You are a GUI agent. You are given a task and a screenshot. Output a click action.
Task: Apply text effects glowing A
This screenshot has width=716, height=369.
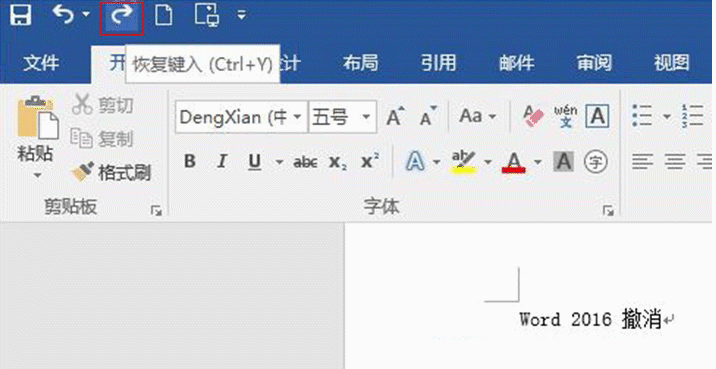click(415, 162)
